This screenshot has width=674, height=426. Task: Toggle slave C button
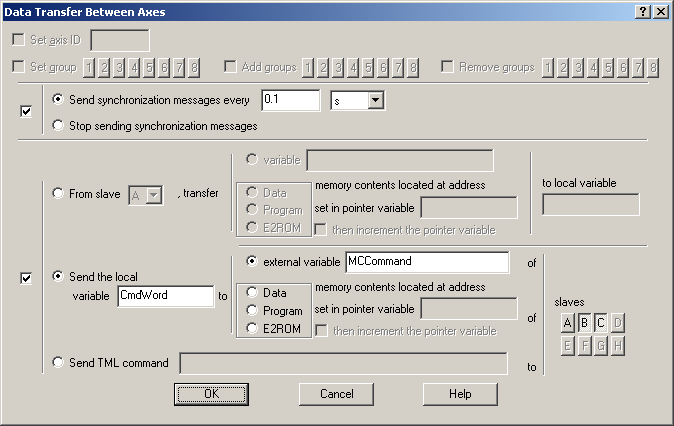tap(601, 322)
